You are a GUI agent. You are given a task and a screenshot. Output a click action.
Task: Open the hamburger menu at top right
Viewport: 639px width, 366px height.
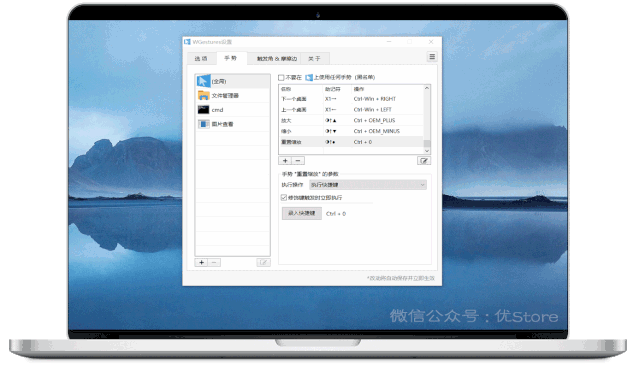432,57
